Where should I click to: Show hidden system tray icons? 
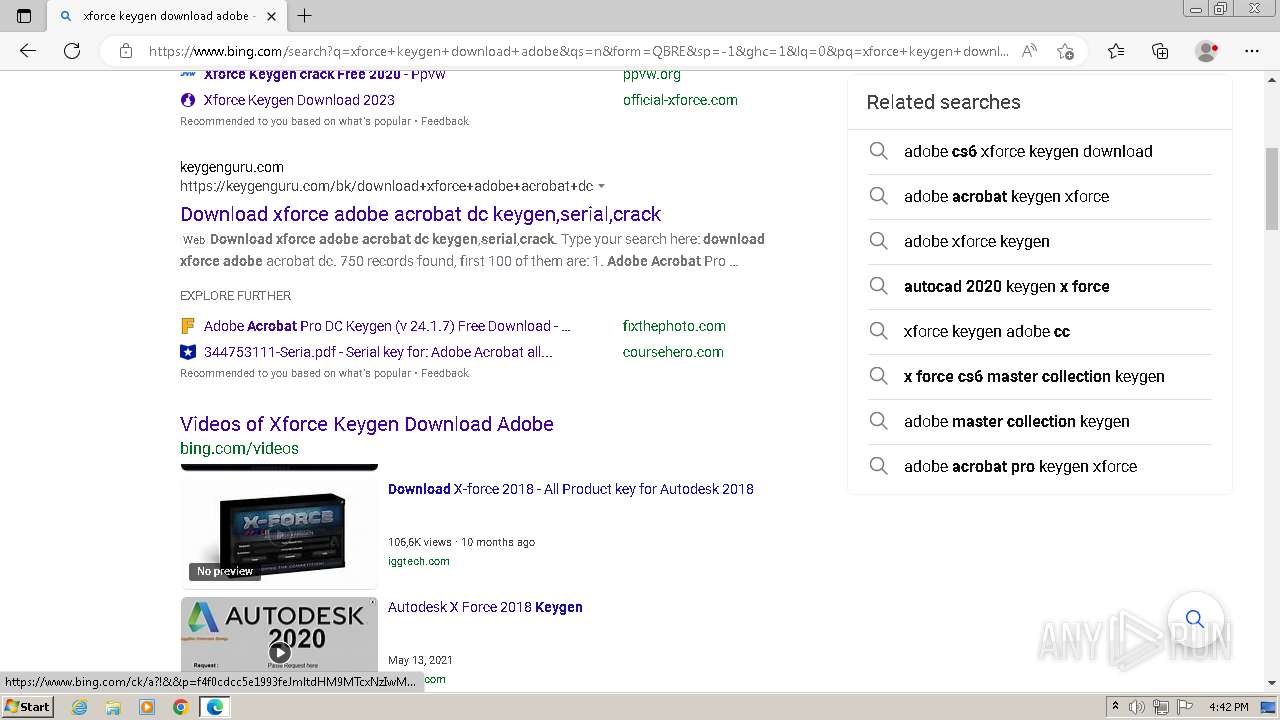pos(1115,707)
